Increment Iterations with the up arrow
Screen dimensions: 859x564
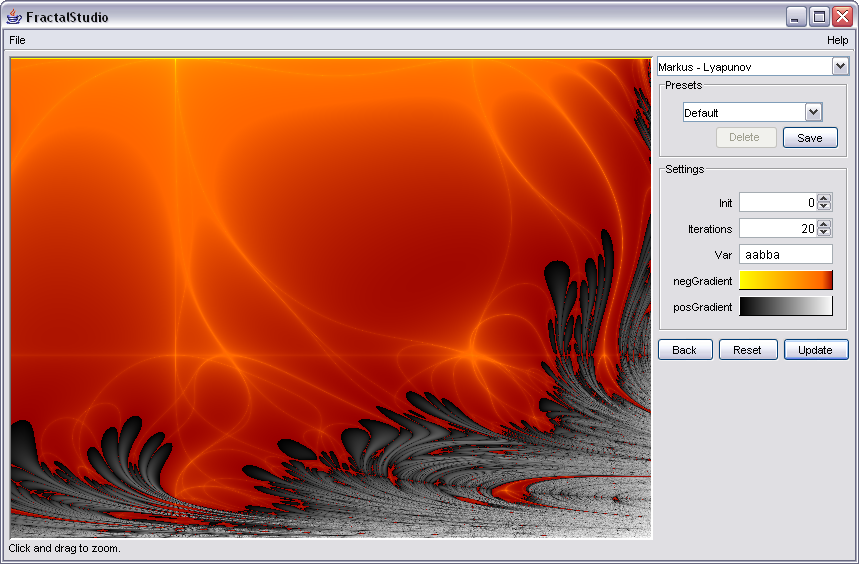[824, 224]
